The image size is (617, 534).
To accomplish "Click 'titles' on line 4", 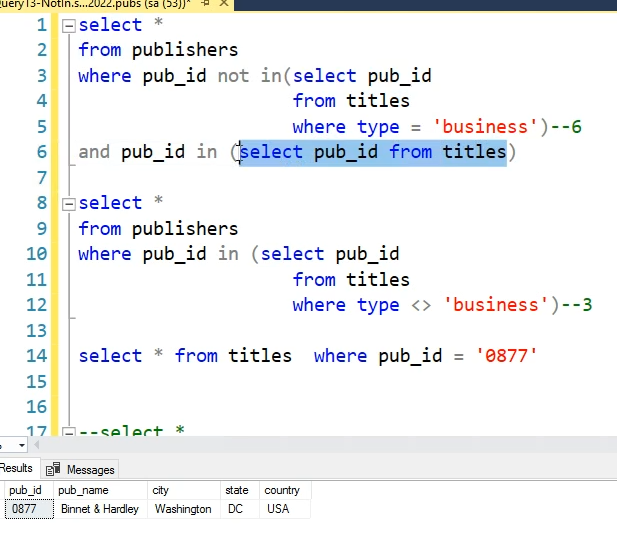I will (378, 101).
